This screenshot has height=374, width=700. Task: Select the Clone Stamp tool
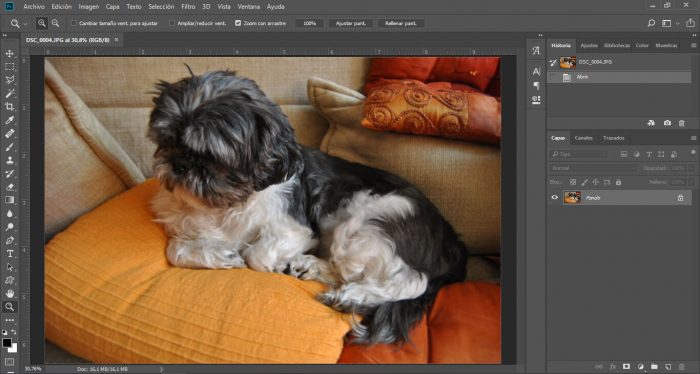[x=9, y=160]
